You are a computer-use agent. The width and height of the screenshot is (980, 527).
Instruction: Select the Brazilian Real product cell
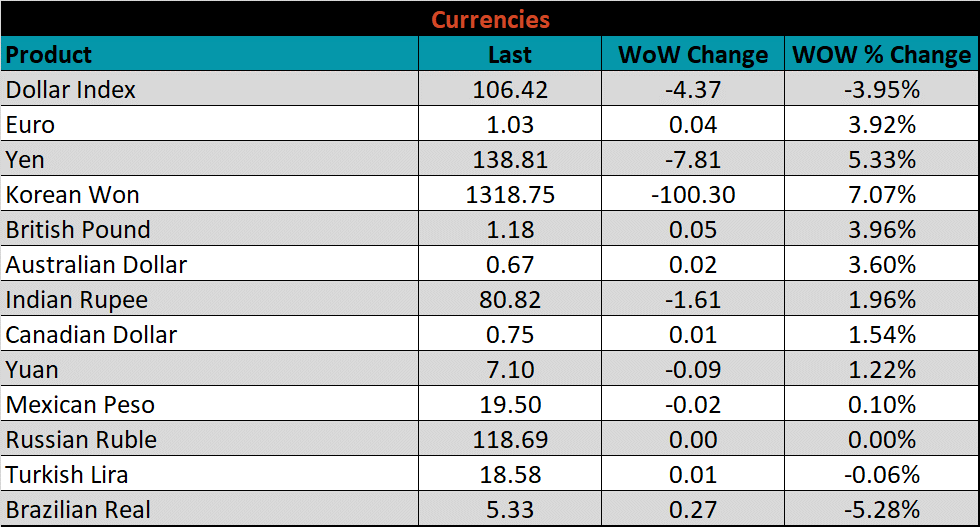78,509
